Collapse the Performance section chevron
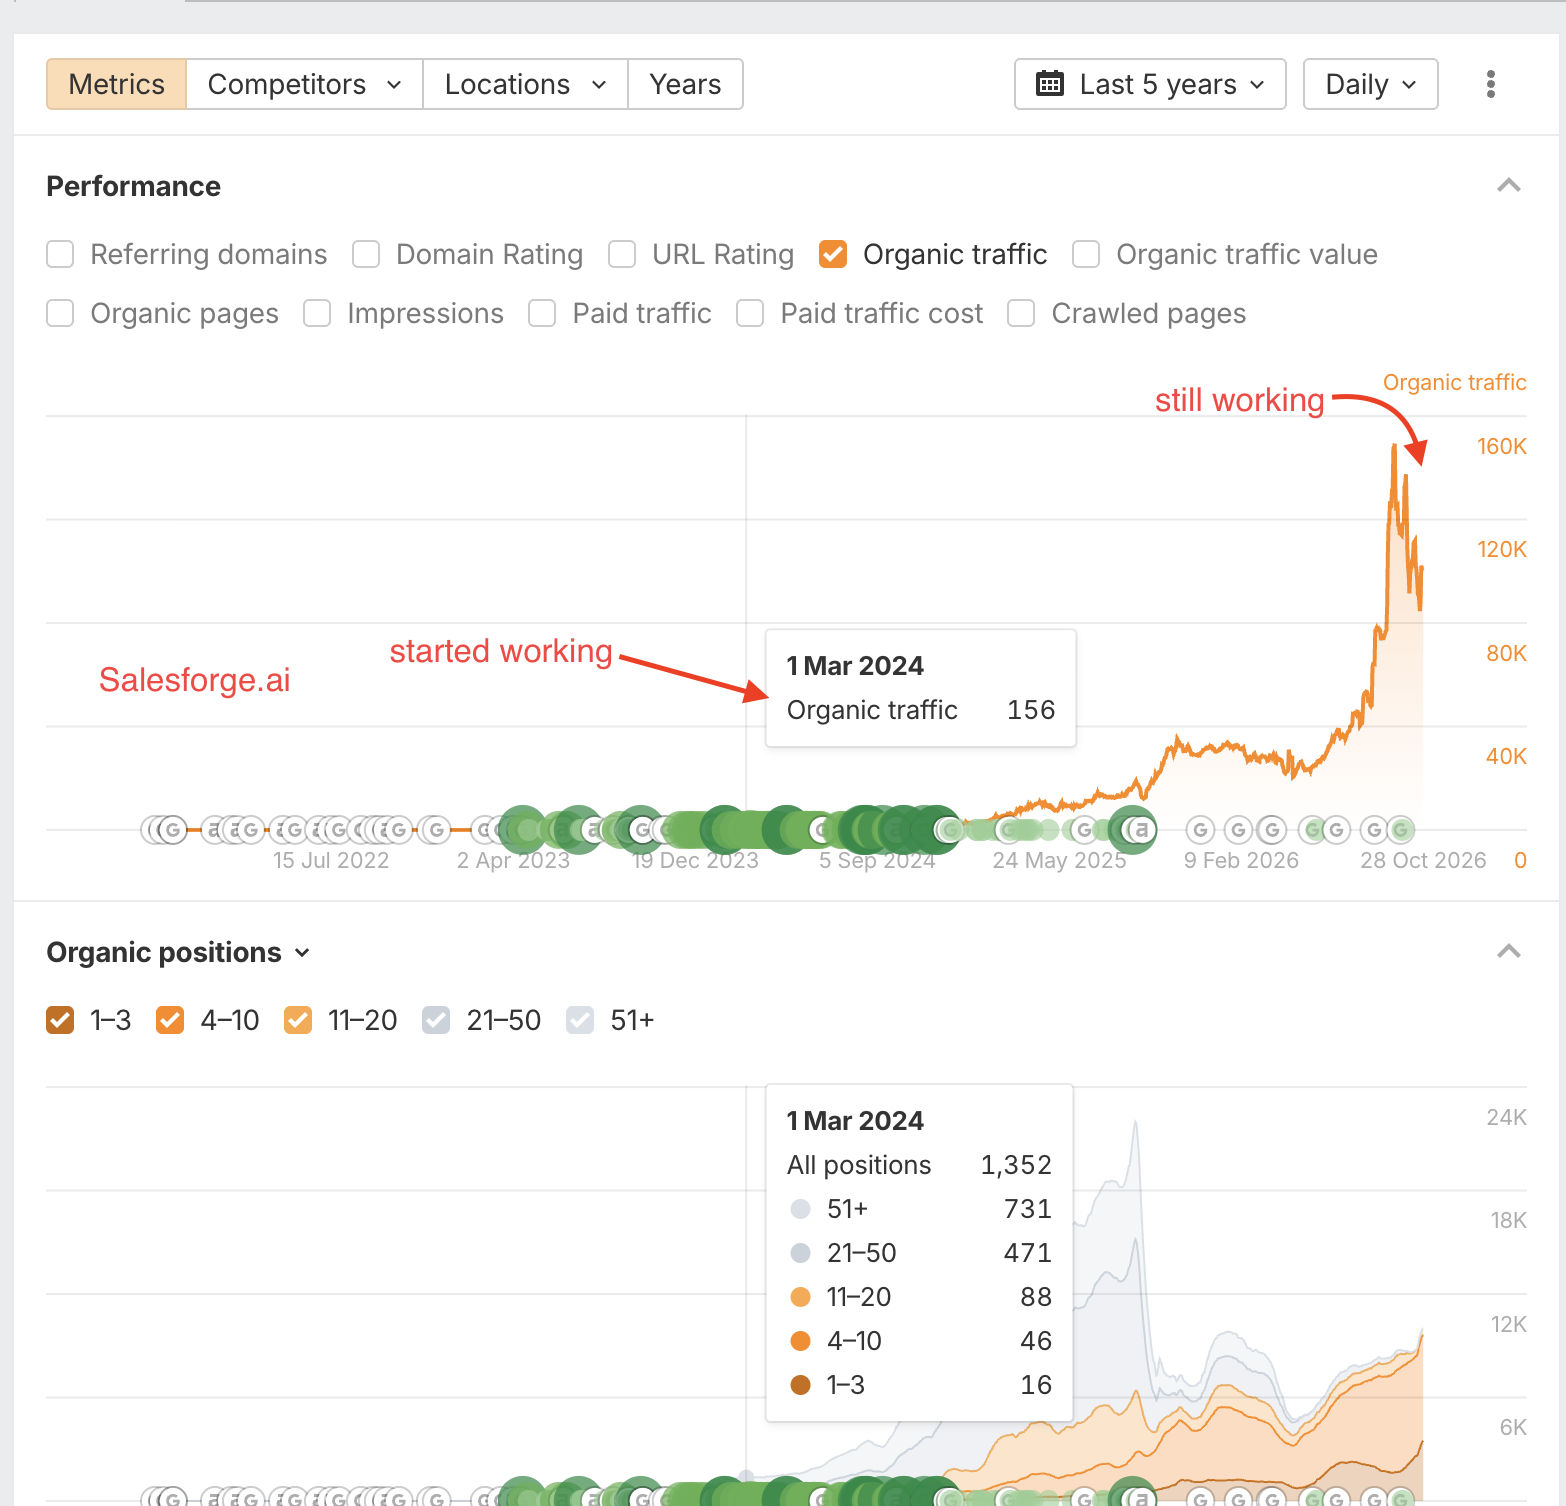 coord(1508,186)
